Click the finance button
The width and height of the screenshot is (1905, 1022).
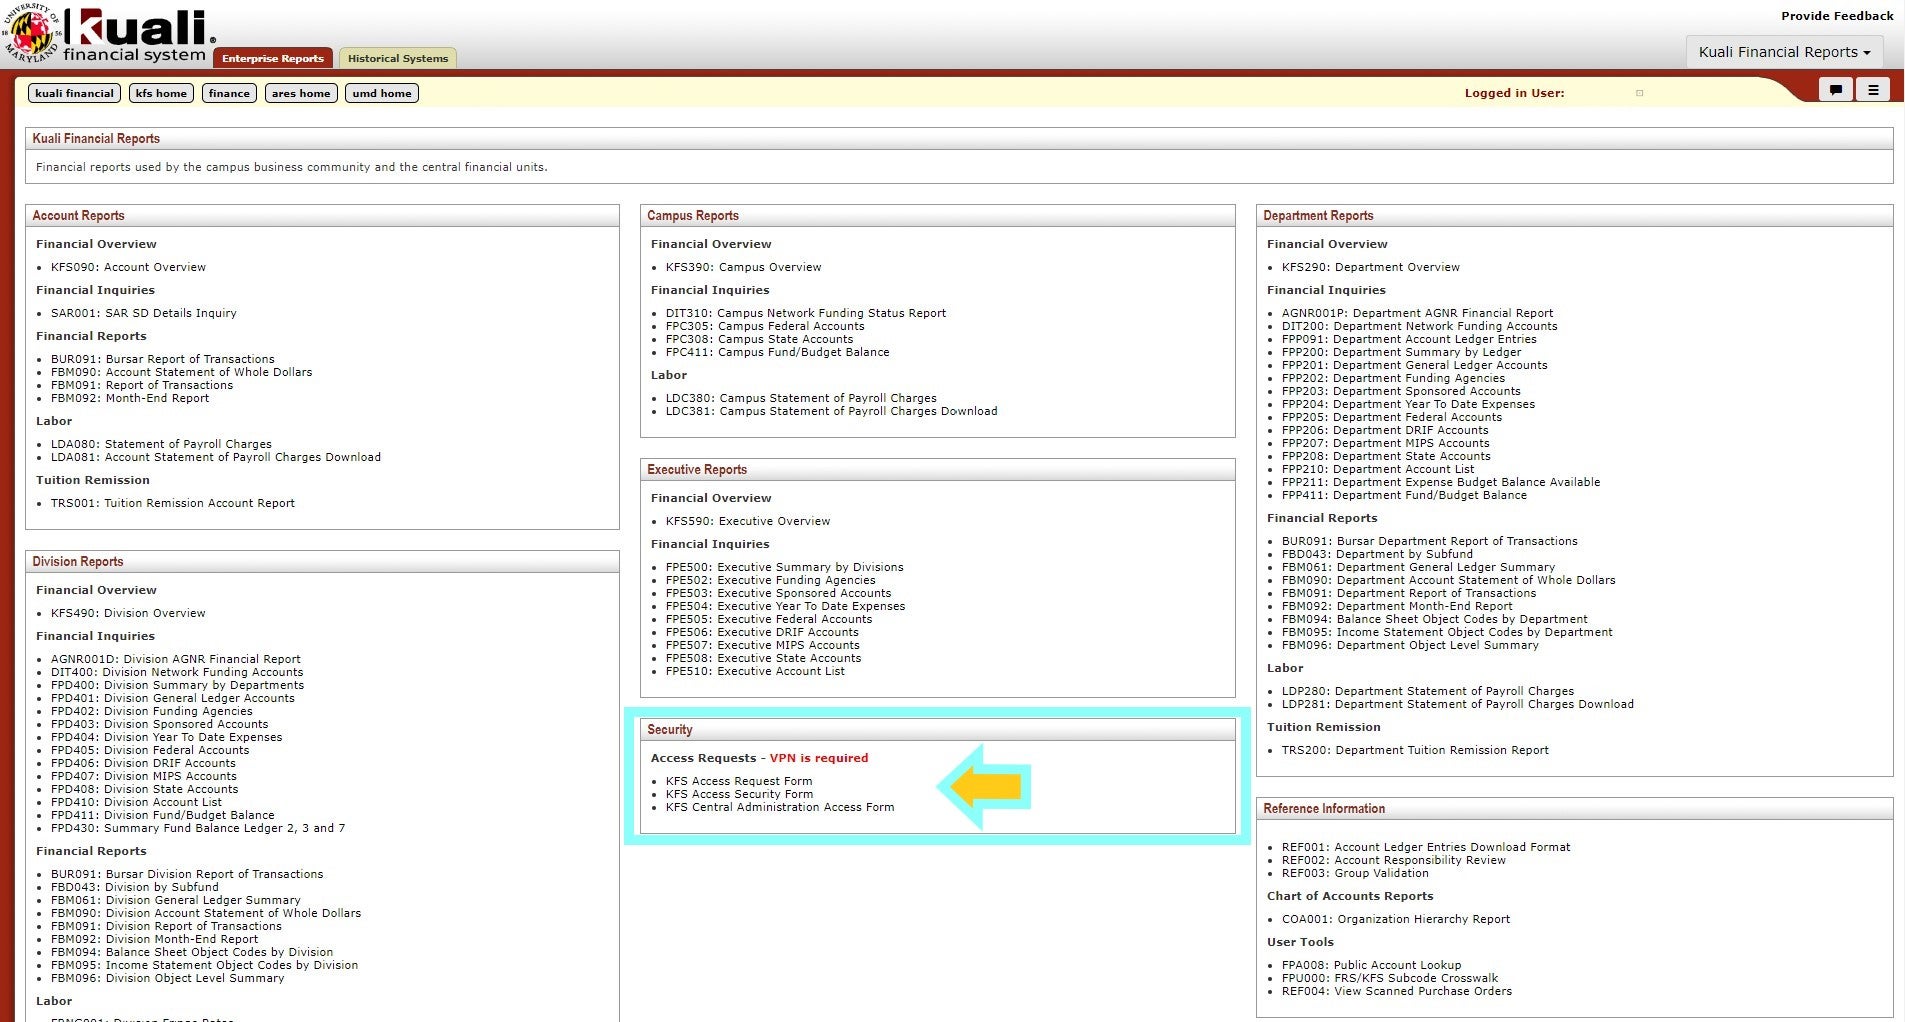click(228, 92)
